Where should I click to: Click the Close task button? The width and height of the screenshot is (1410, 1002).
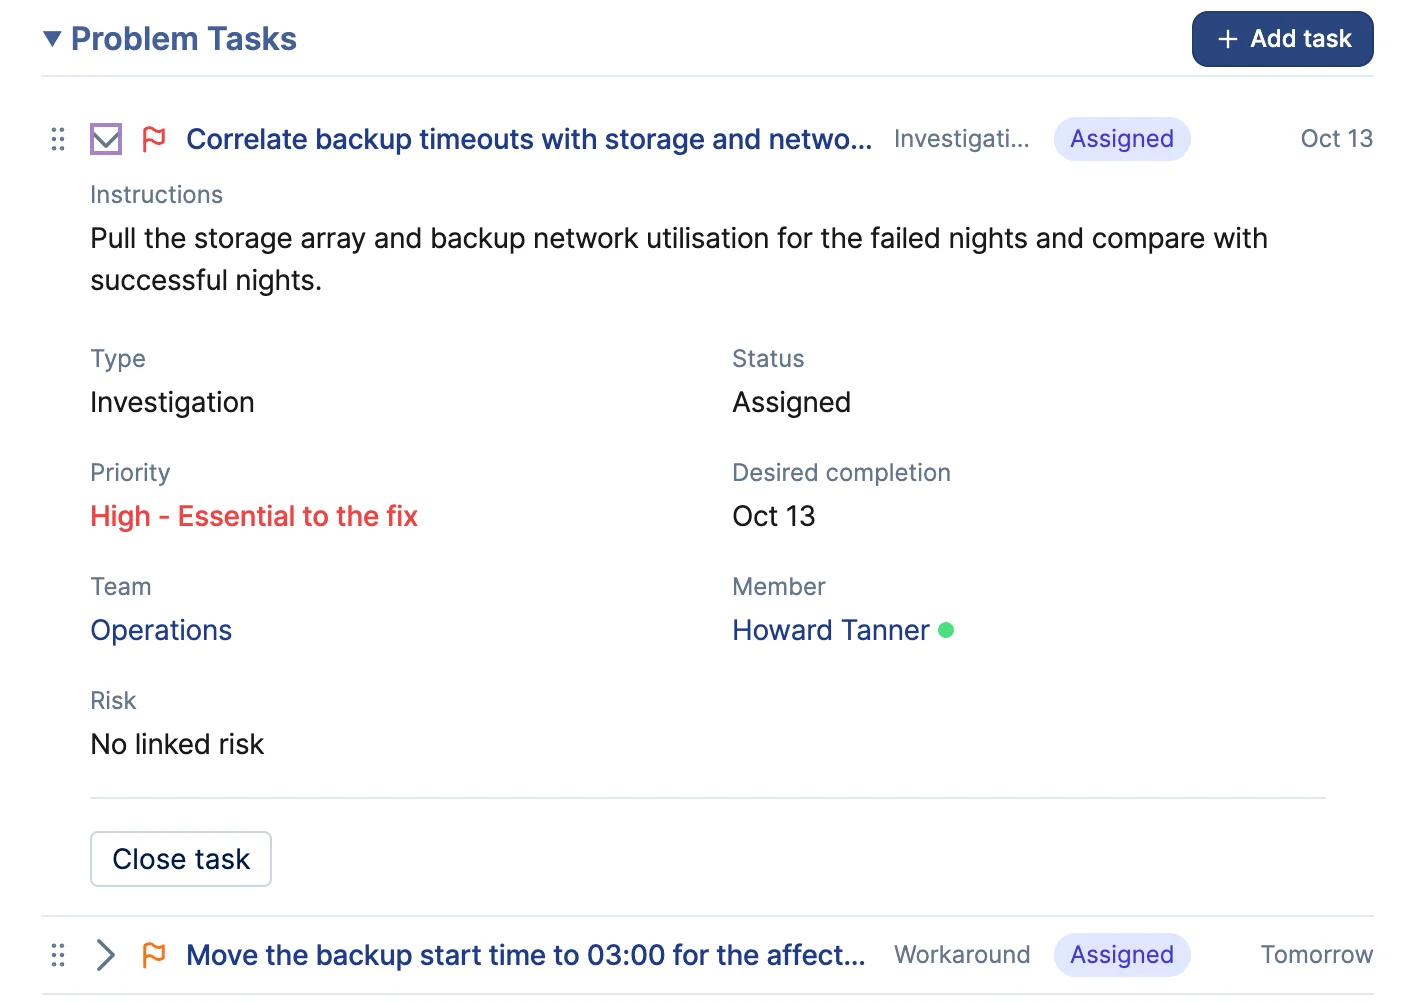(x=181, y=859)
